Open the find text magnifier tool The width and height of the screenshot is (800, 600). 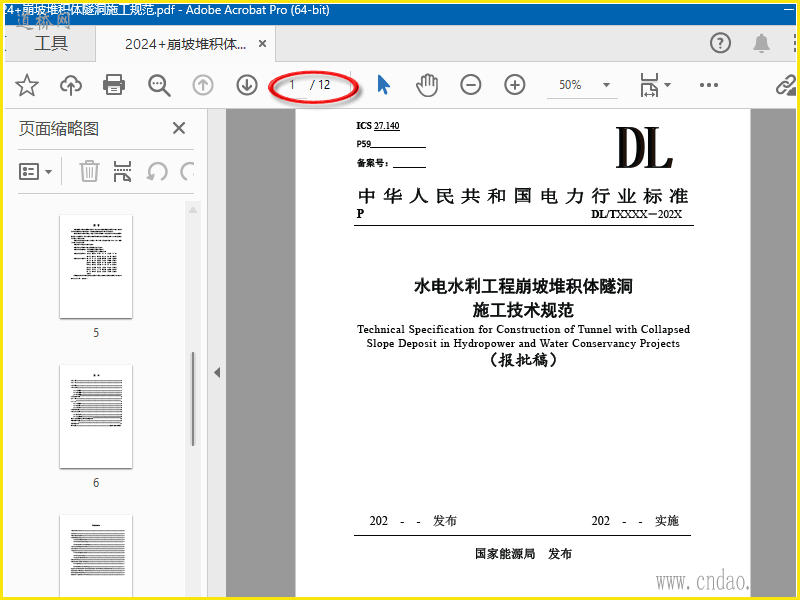click(159, 85)
